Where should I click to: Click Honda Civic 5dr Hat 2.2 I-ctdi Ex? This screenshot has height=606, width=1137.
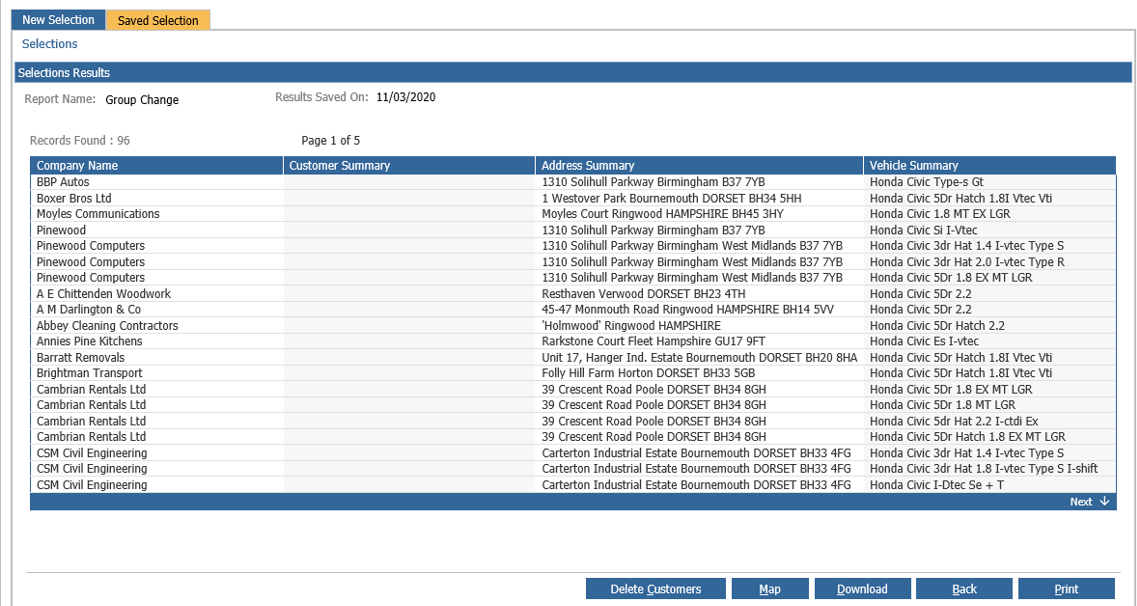[954, 421]
